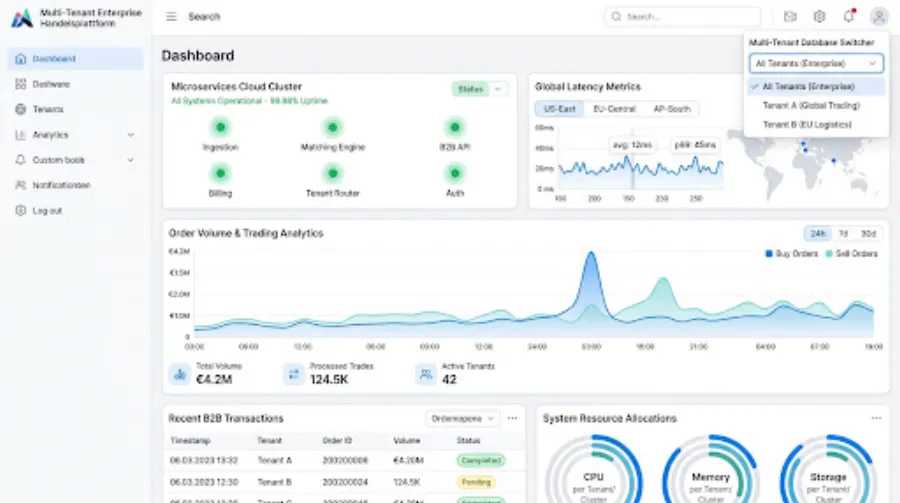Click the green Status button
Viewport: 900px width, 503px height.
[470, 89]
